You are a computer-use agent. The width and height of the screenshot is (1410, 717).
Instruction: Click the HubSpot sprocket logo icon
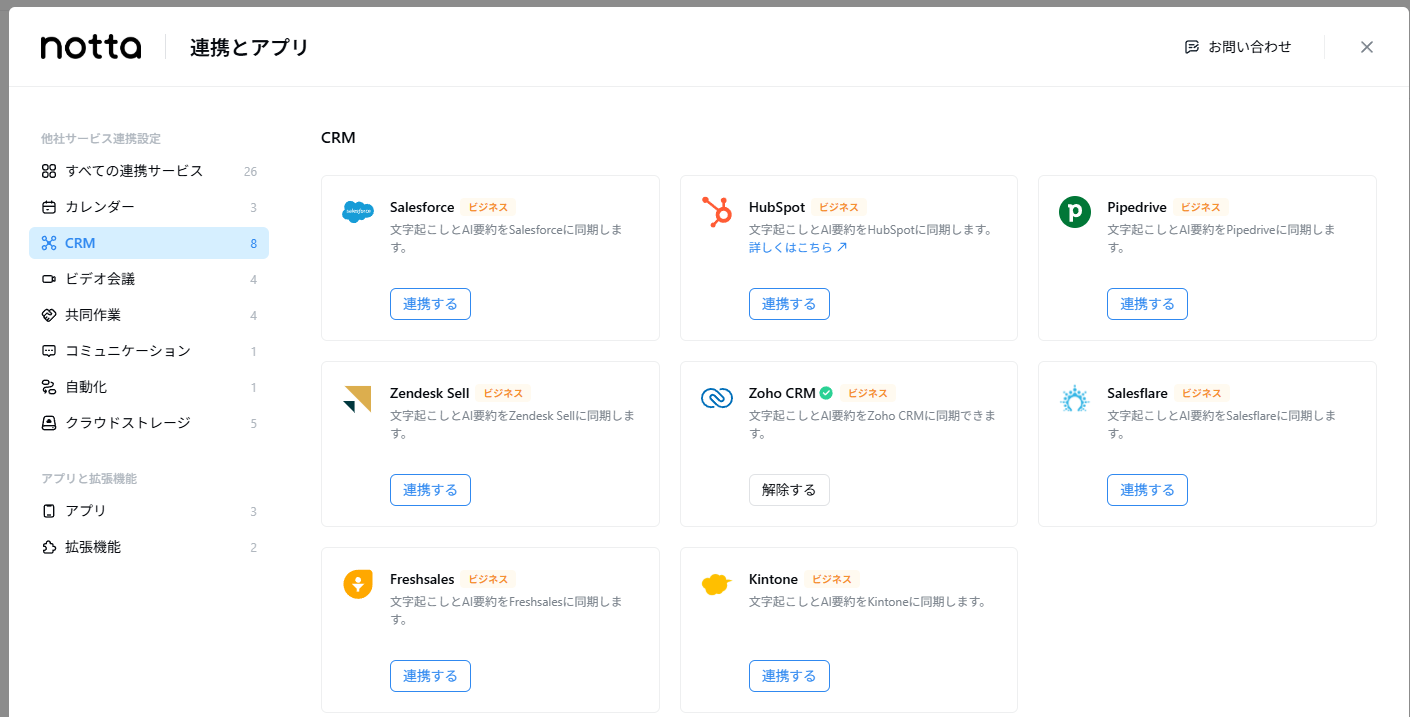716,212
